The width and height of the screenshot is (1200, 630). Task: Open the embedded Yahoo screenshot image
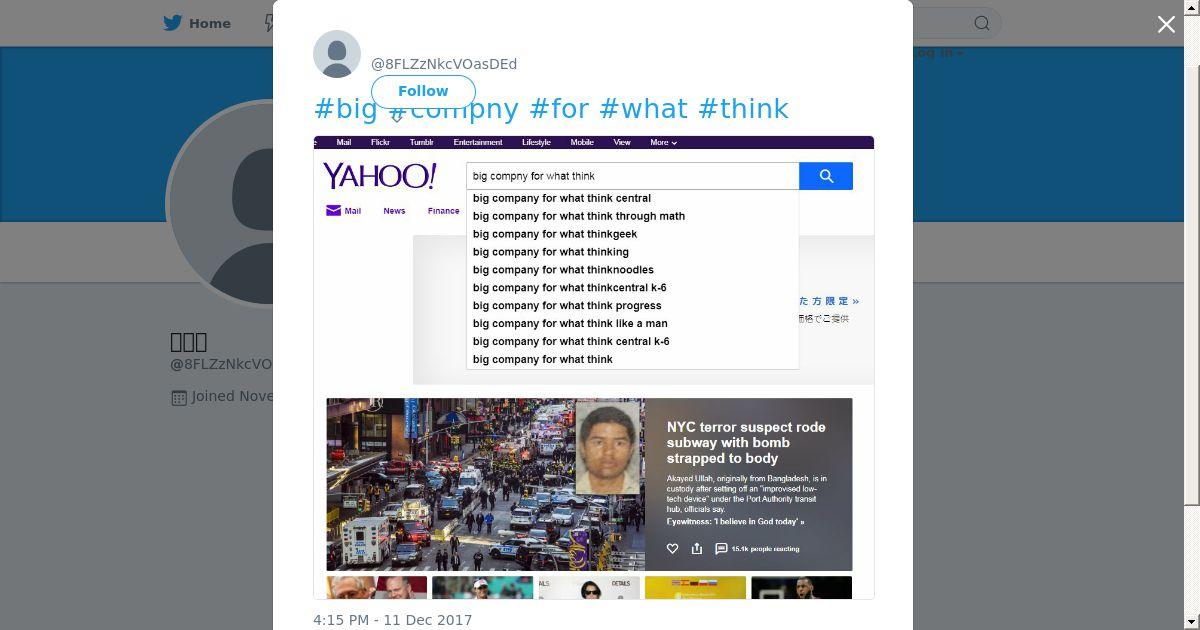[x=594, y=368]
